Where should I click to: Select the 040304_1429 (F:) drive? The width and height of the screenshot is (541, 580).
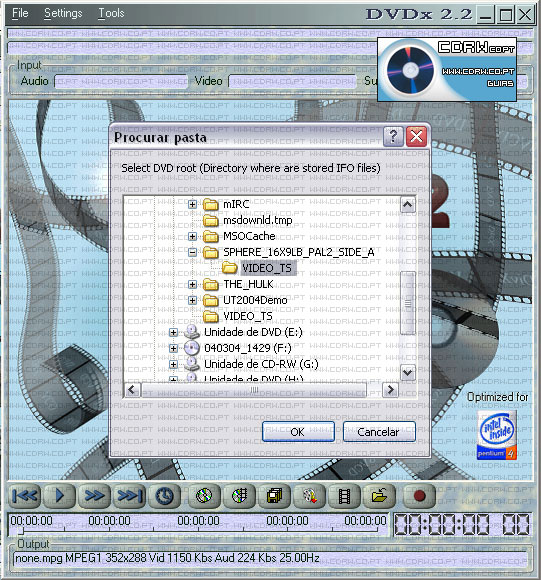coord(248,348)
